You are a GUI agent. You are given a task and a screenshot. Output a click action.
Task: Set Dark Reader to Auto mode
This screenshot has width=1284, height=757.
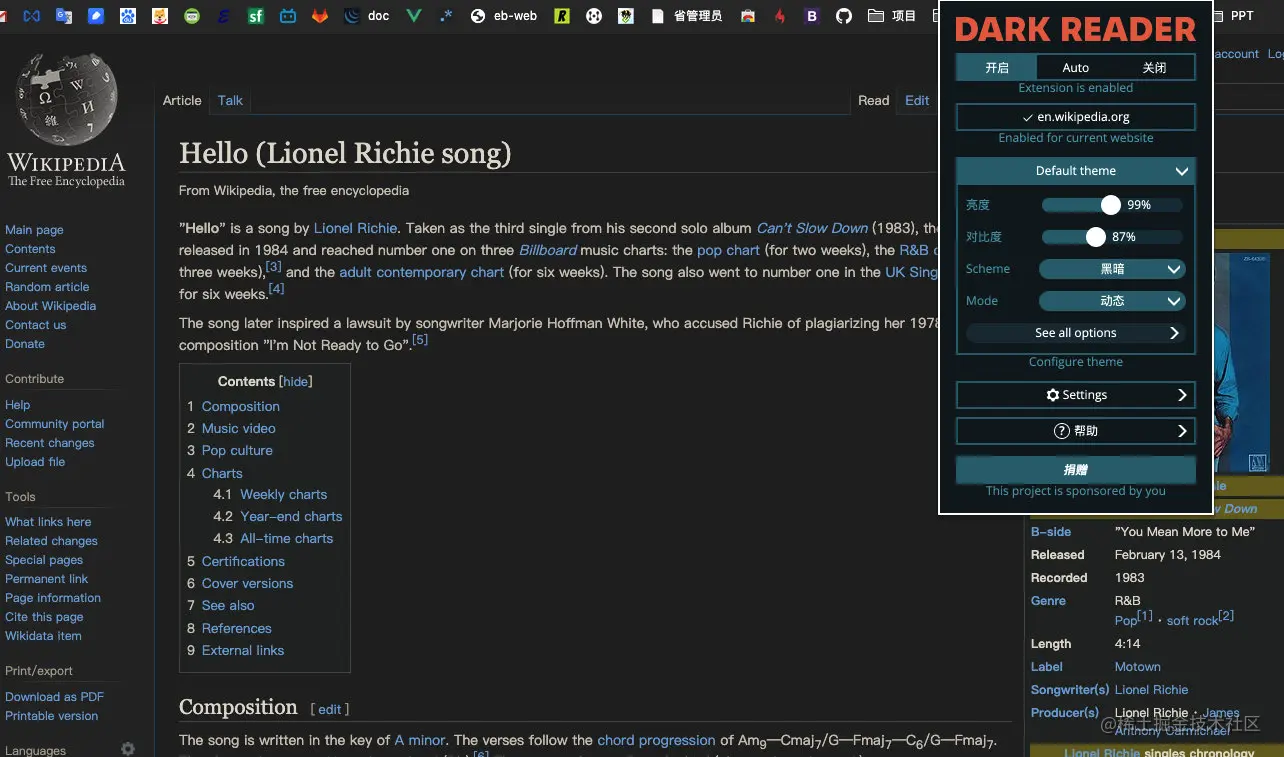pos(1076,68)
